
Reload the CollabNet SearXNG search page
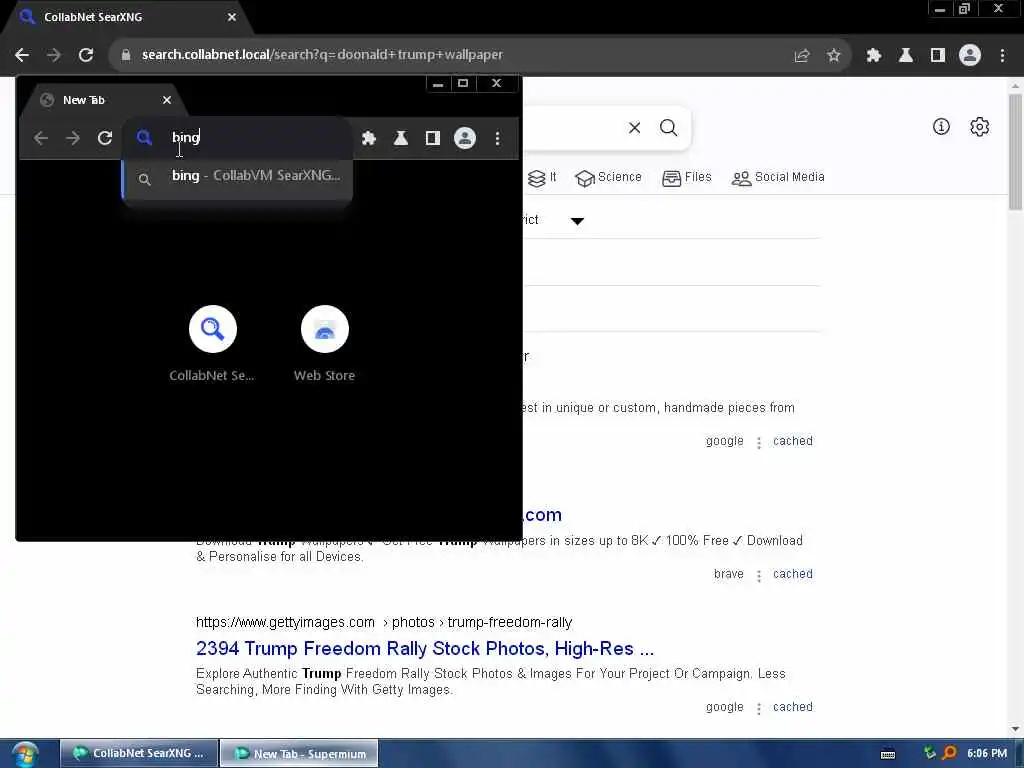86,55
